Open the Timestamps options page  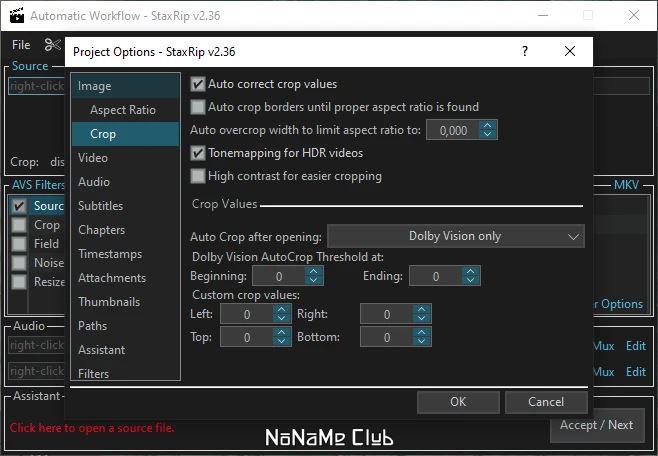(x=125, y=254)
